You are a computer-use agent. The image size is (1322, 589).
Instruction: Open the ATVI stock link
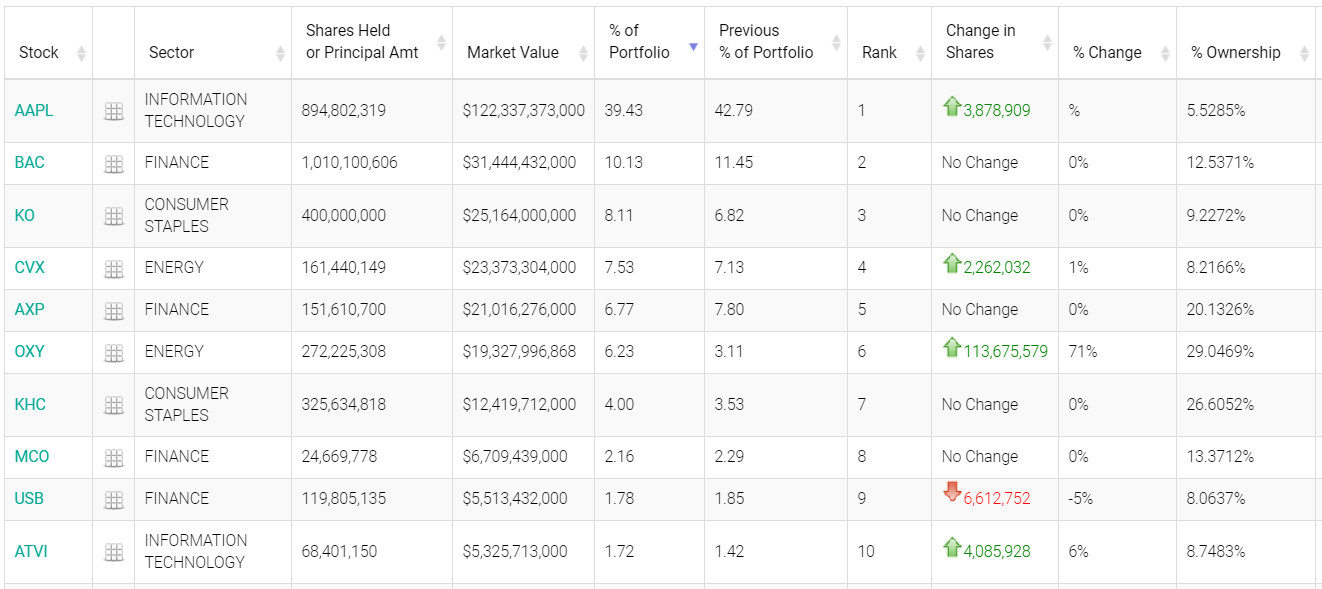(31, 551)
